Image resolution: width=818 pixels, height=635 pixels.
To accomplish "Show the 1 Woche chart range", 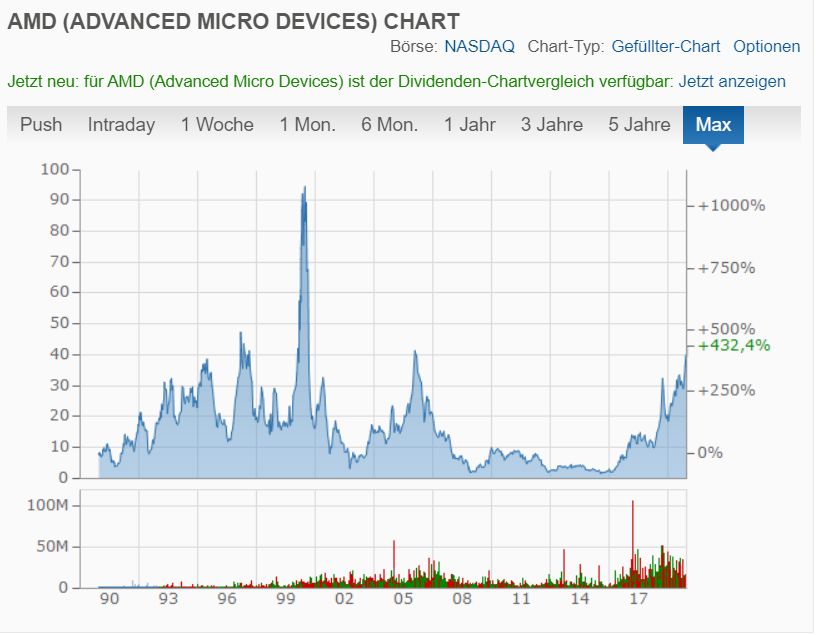I will (x=217, y=125).
